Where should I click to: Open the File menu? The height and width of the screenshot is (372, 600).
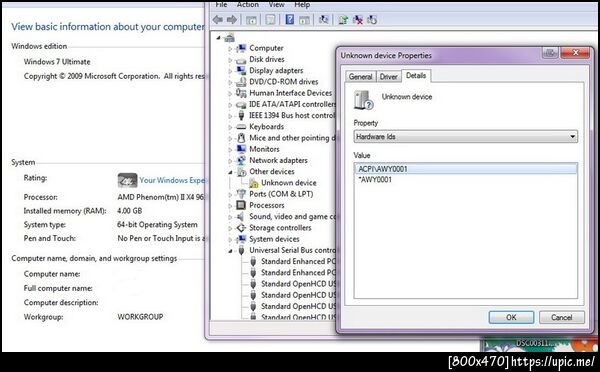click(221, 5)
